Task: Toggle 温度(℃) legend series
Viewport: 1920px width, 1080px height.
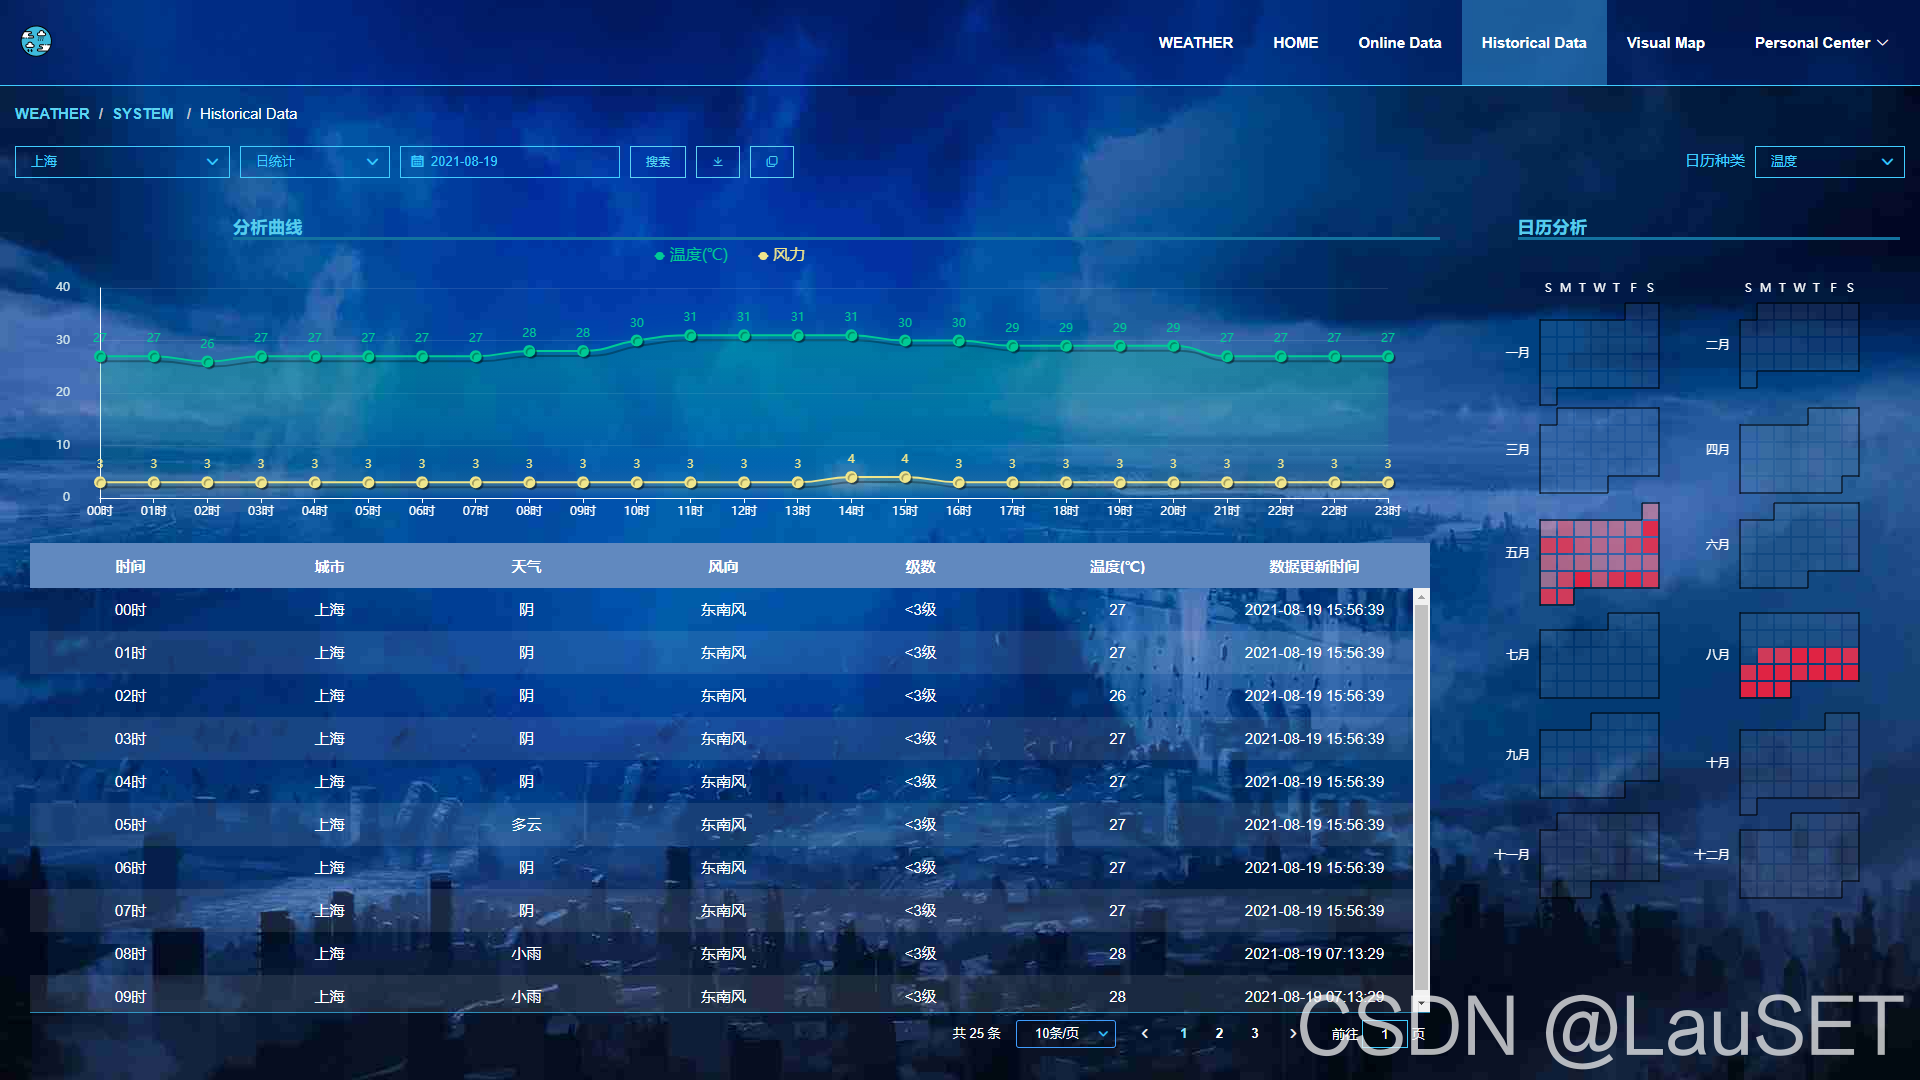Action: [691, 255]
